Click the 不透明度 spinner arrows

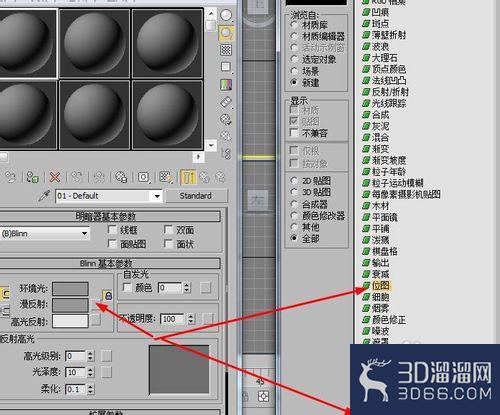click(191, 319)
